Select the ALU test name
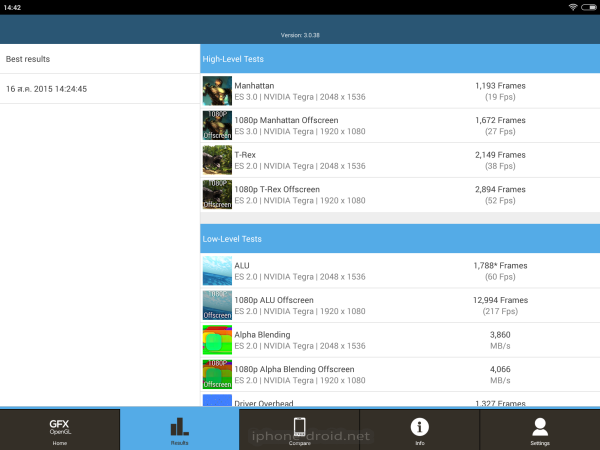Screen dimensions: 600x450 coord(242,266)
